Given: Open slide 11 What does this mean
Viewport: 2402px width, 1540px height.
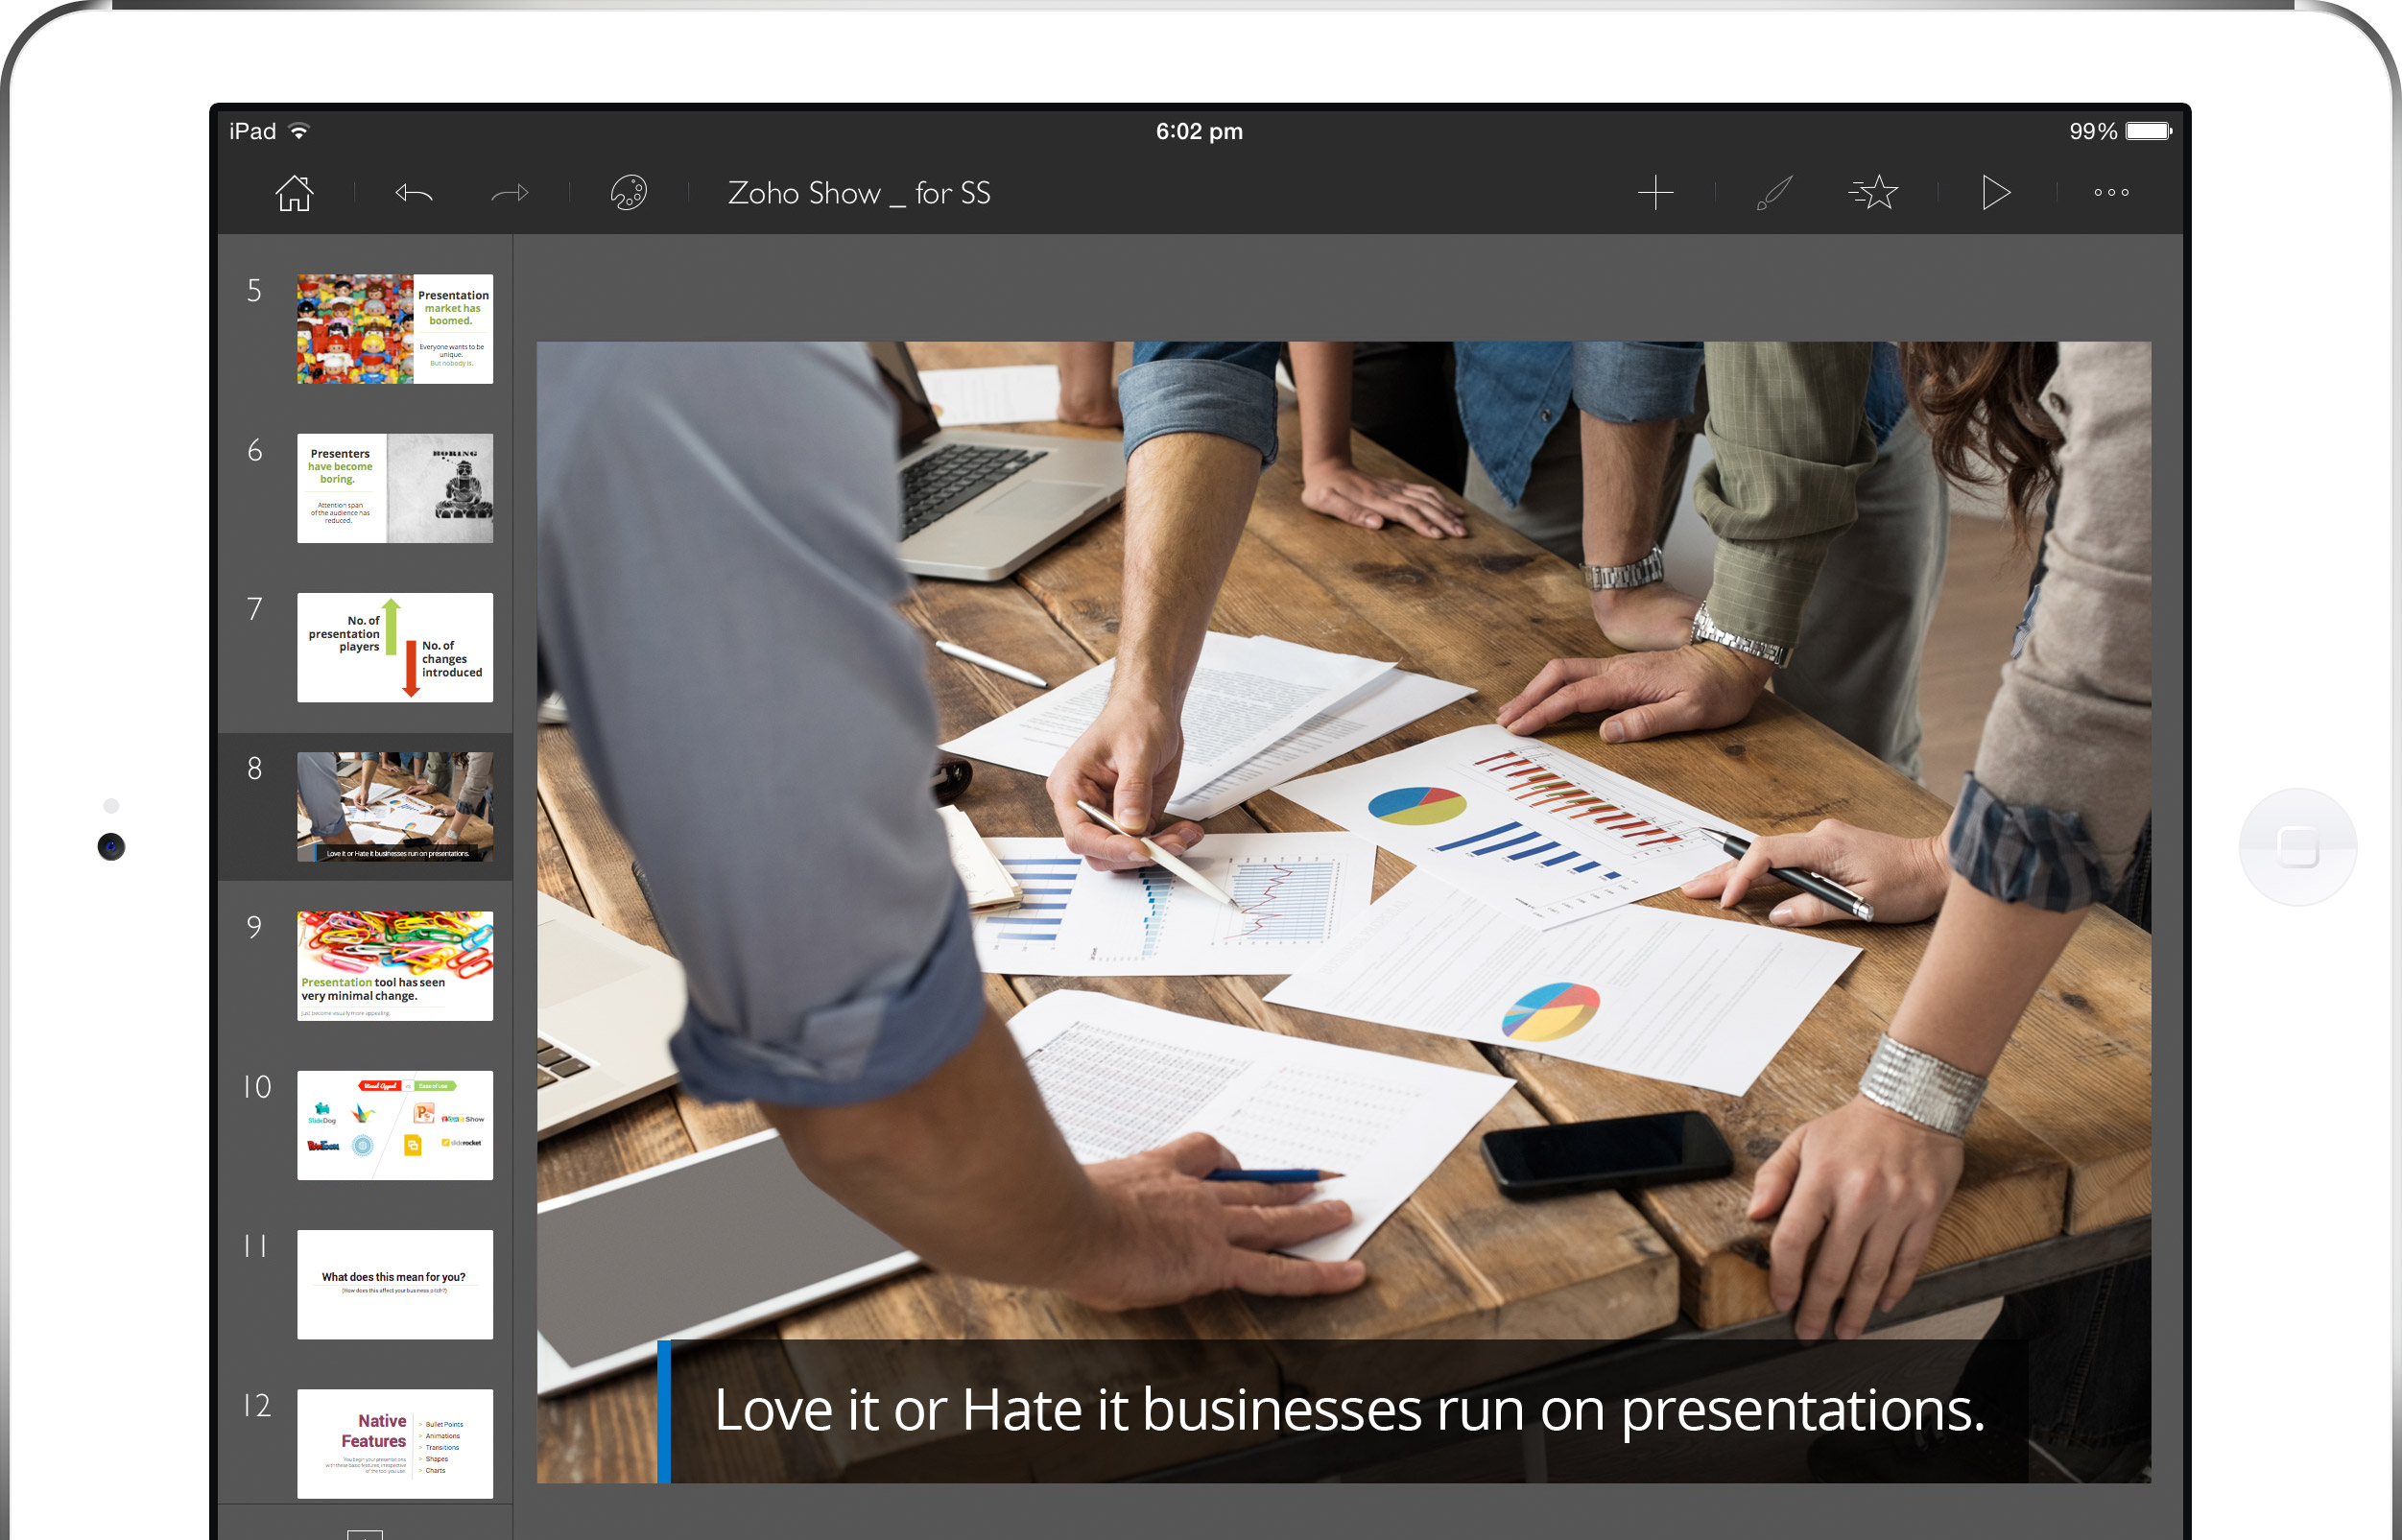Looking at the screenshot, I should 394,1284.
